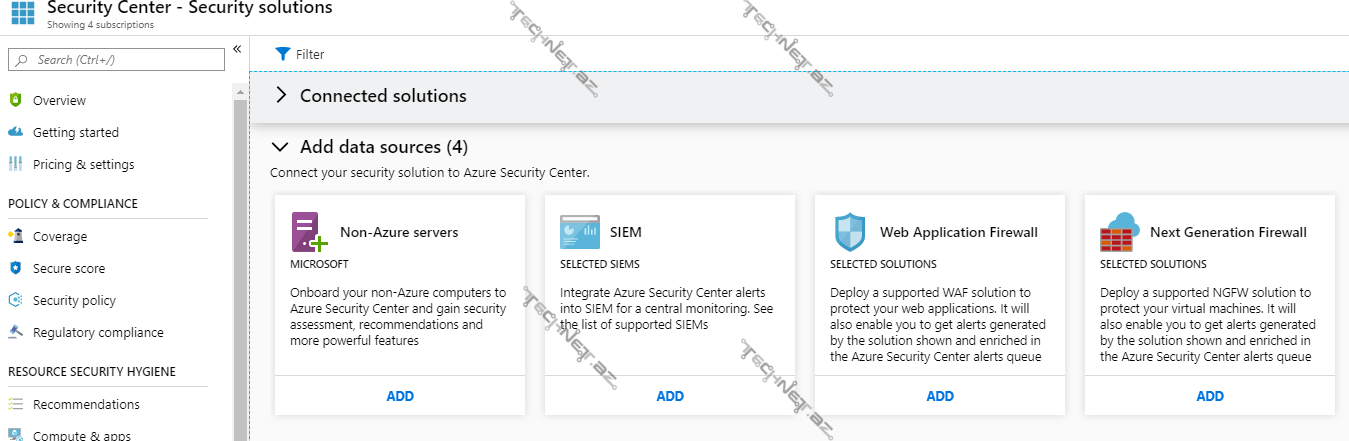Open Pricing & settings menu item
The image size is (1349, 441).
83,164
